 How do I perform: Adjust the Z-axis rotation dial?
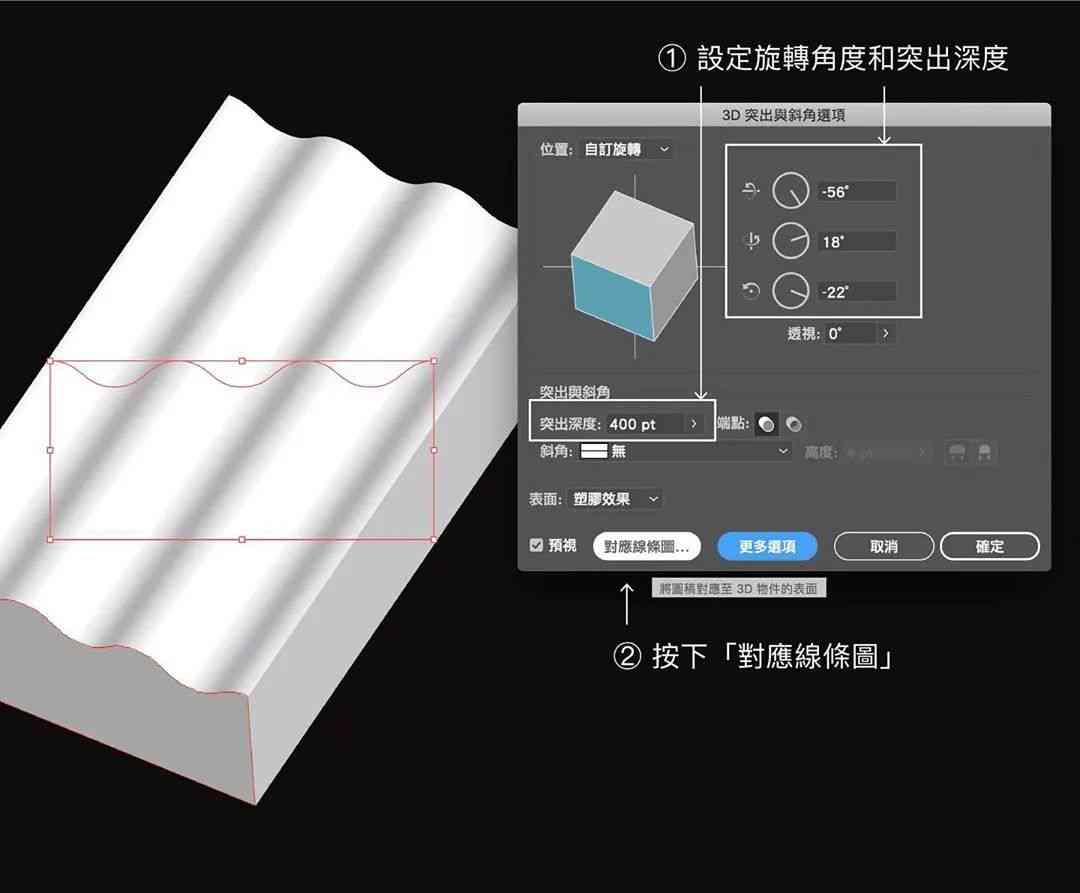pyautogui.click(x=790, y=291)
